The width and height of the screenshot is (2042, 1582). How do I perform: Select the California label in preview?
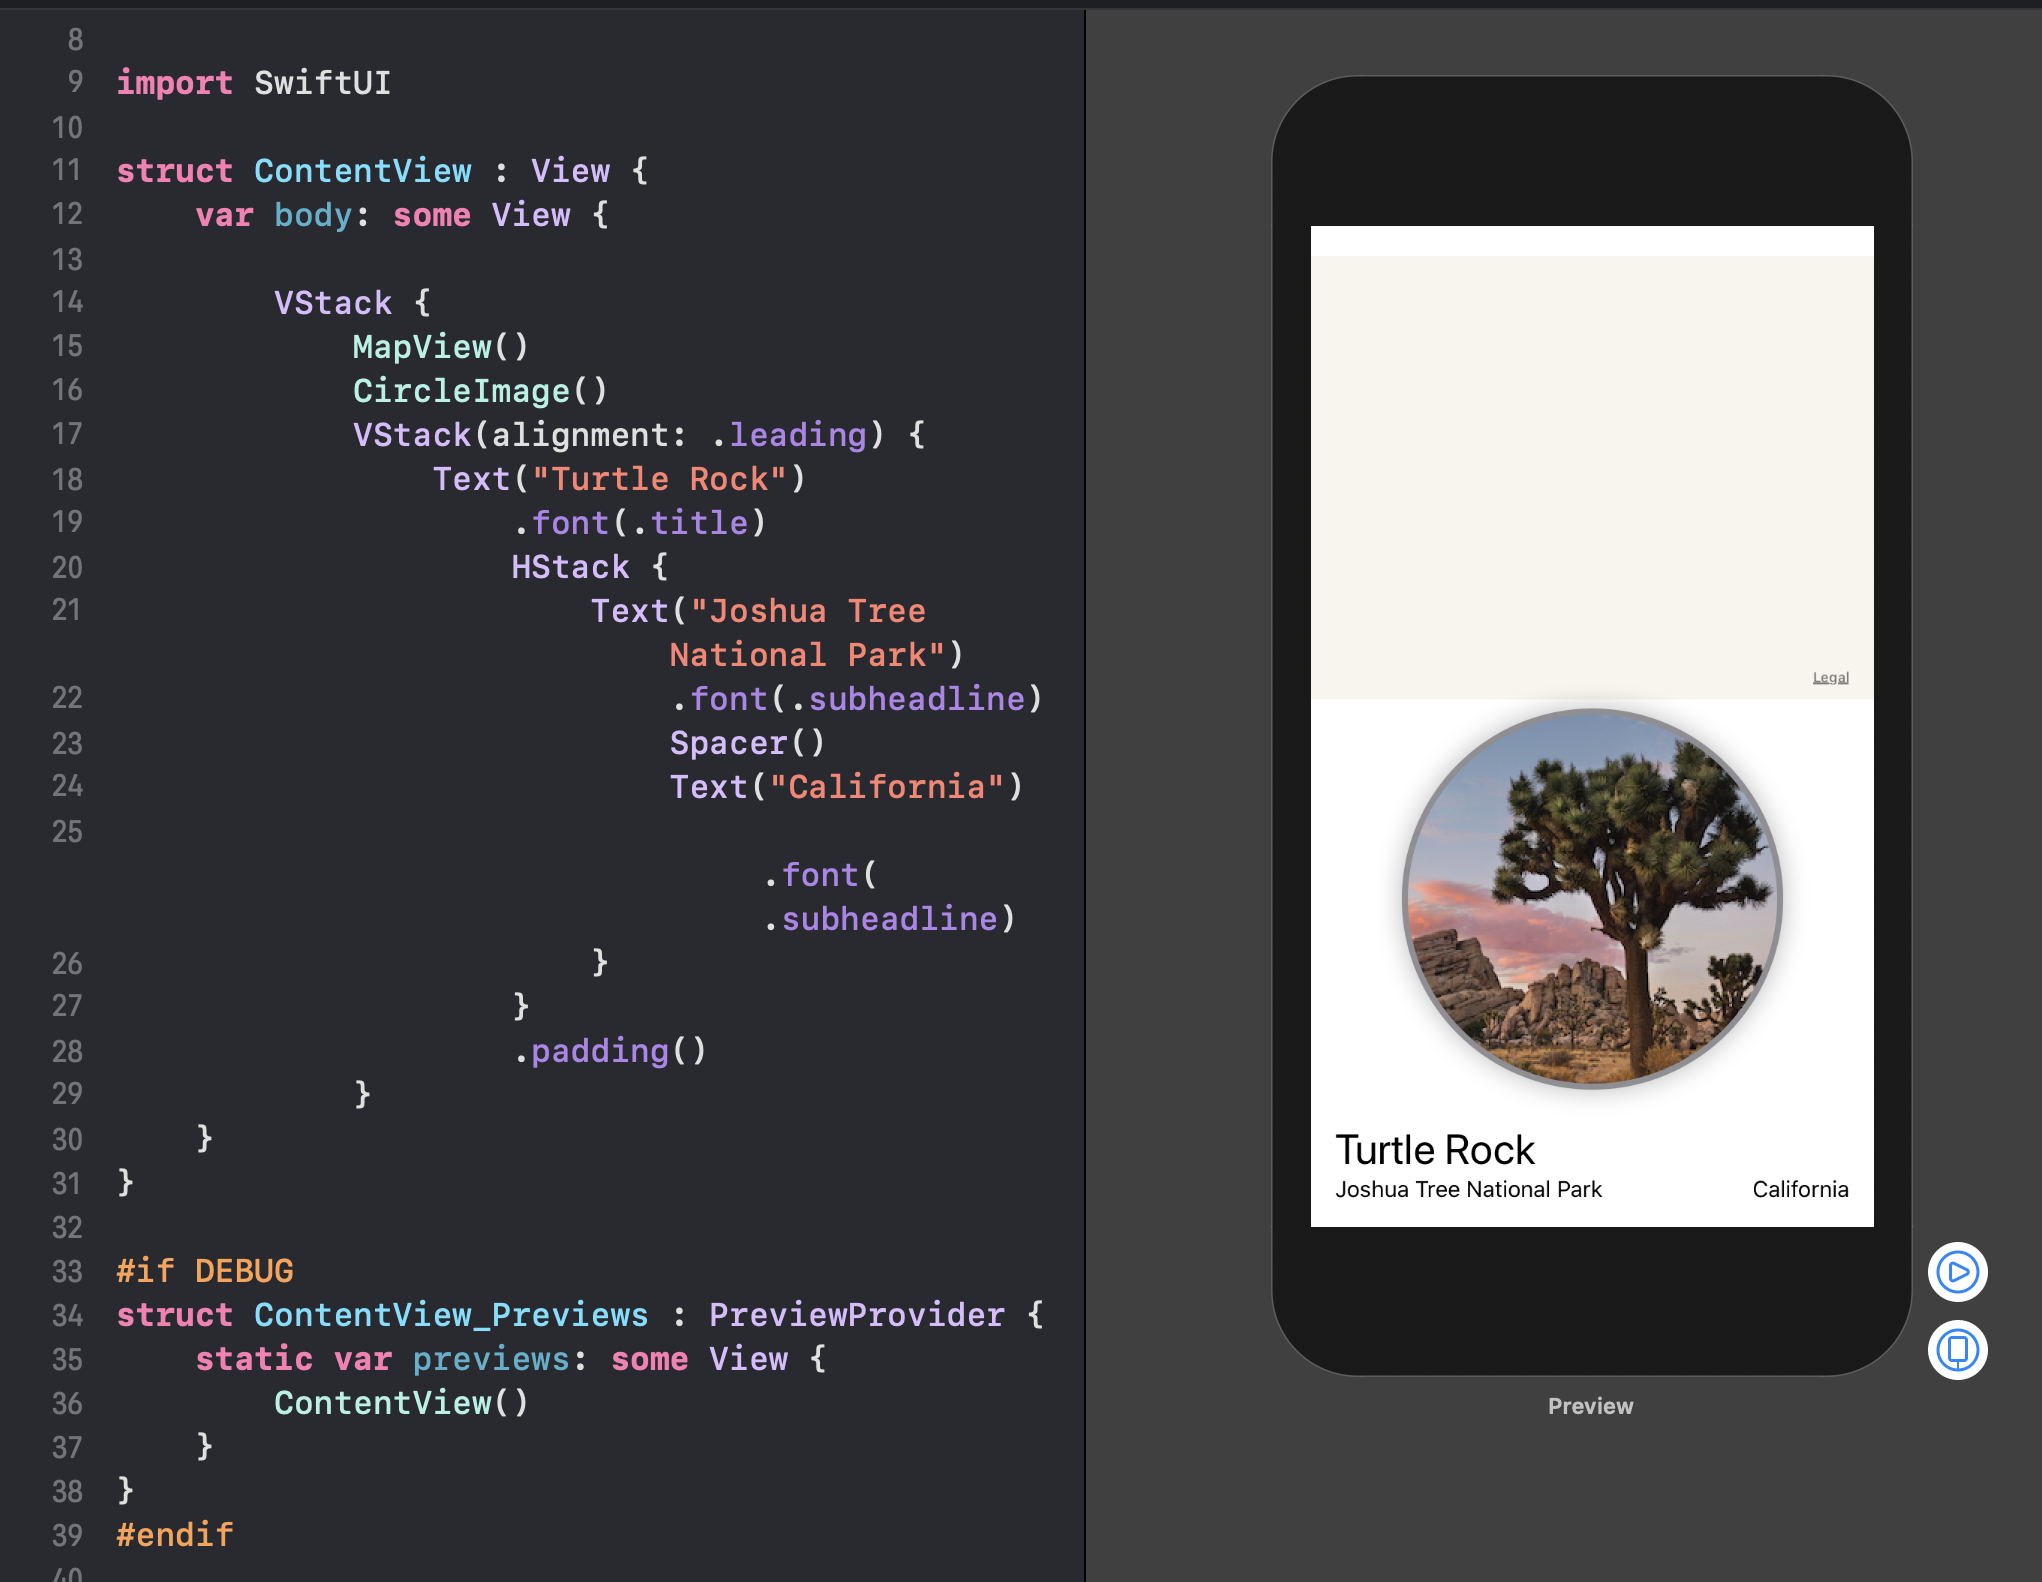[x=1800, y=1189]
